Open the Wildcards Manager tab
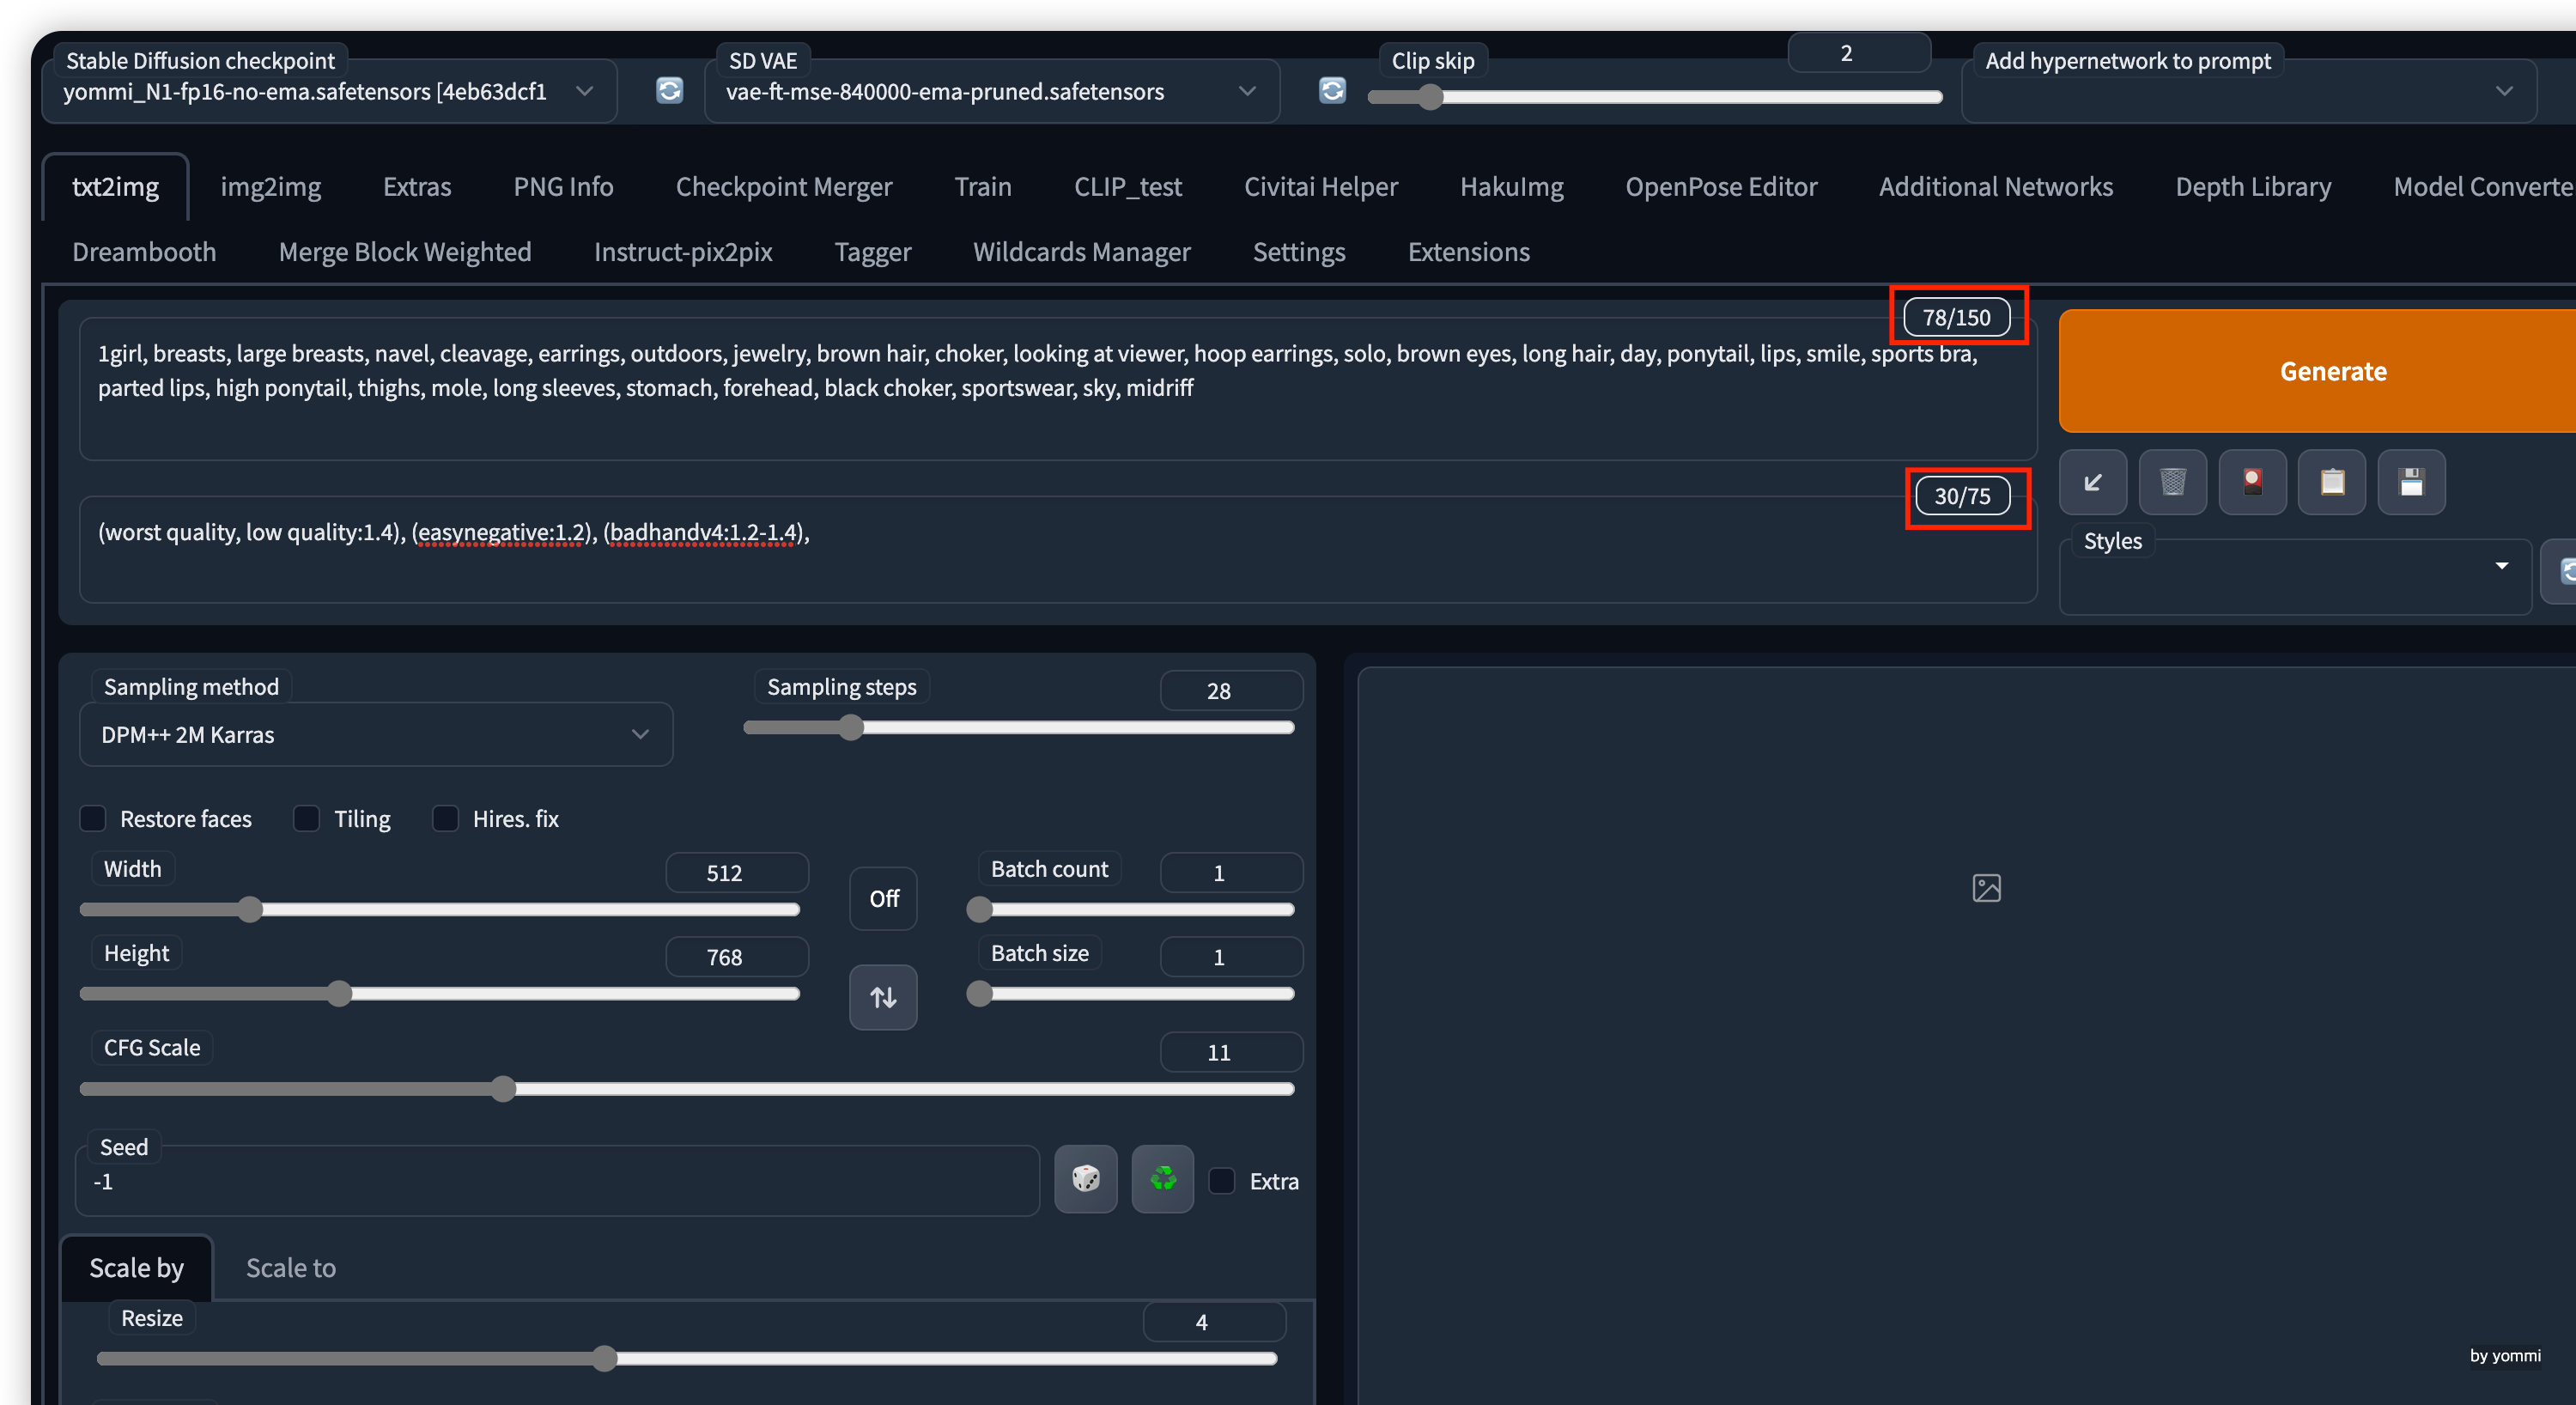 (x=1082, y=252)
